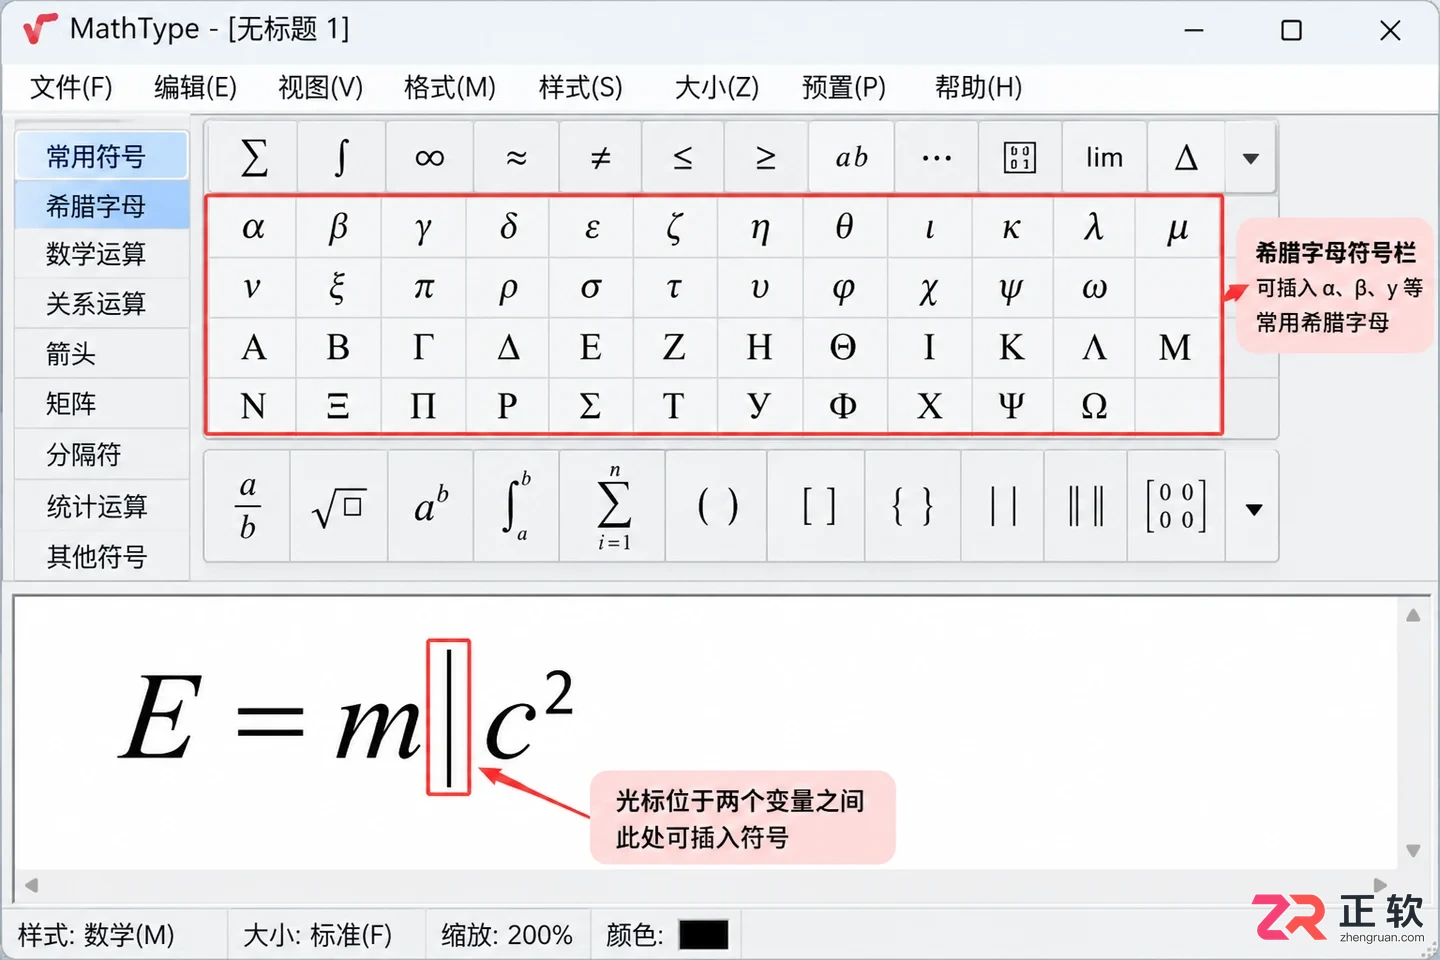Click the 缩放: 200% status entry
1440x960 pixels.
[507, 935]
